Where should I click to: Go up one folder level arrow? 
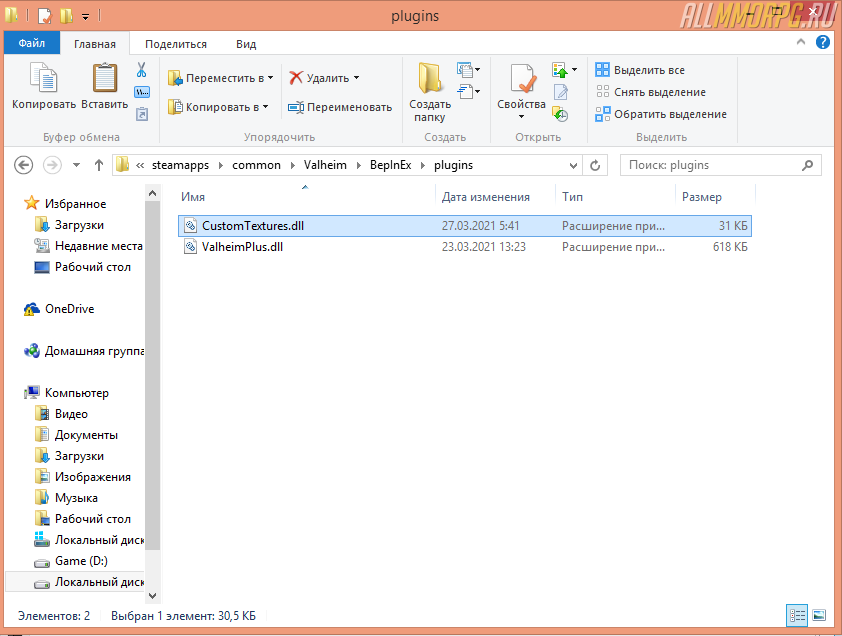[x=99, y=165]
